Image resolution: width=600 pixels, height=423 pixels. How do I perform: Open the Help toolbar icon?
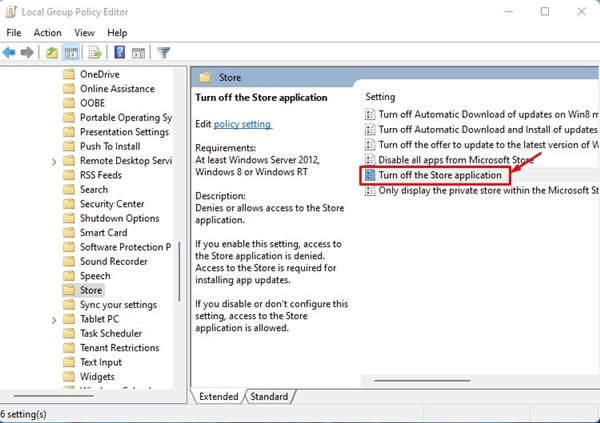120,52
